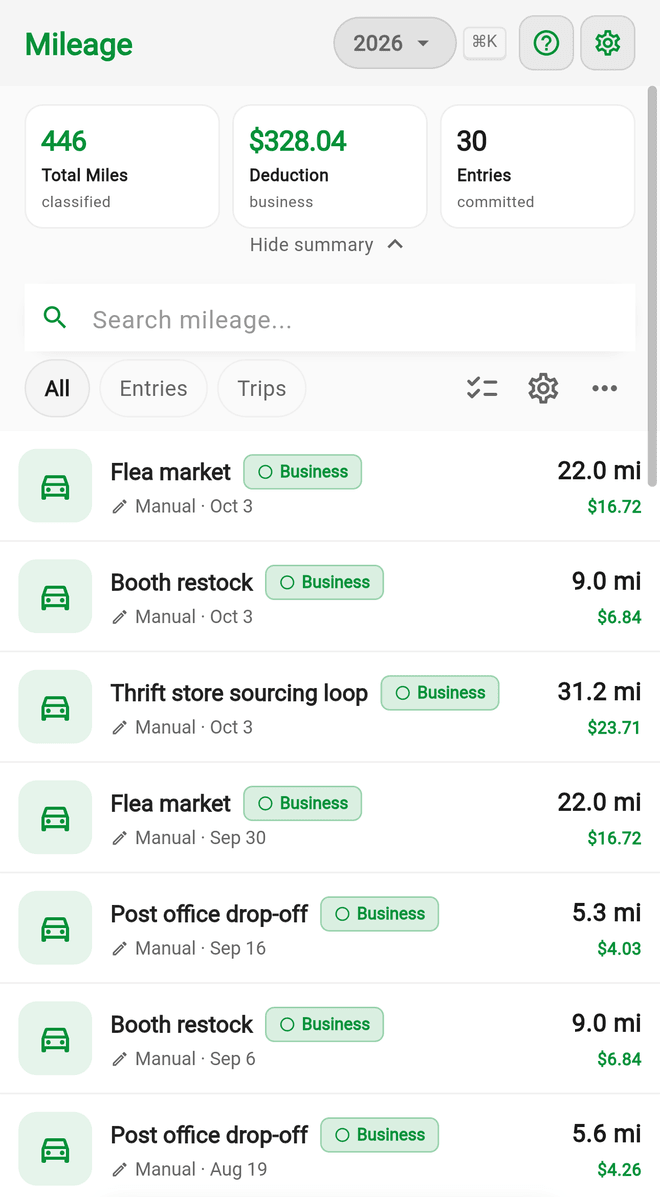660x1197 pixels.
Task: Focus the Search mileage field
Action: pyautogui.click(x=330, y=318)
